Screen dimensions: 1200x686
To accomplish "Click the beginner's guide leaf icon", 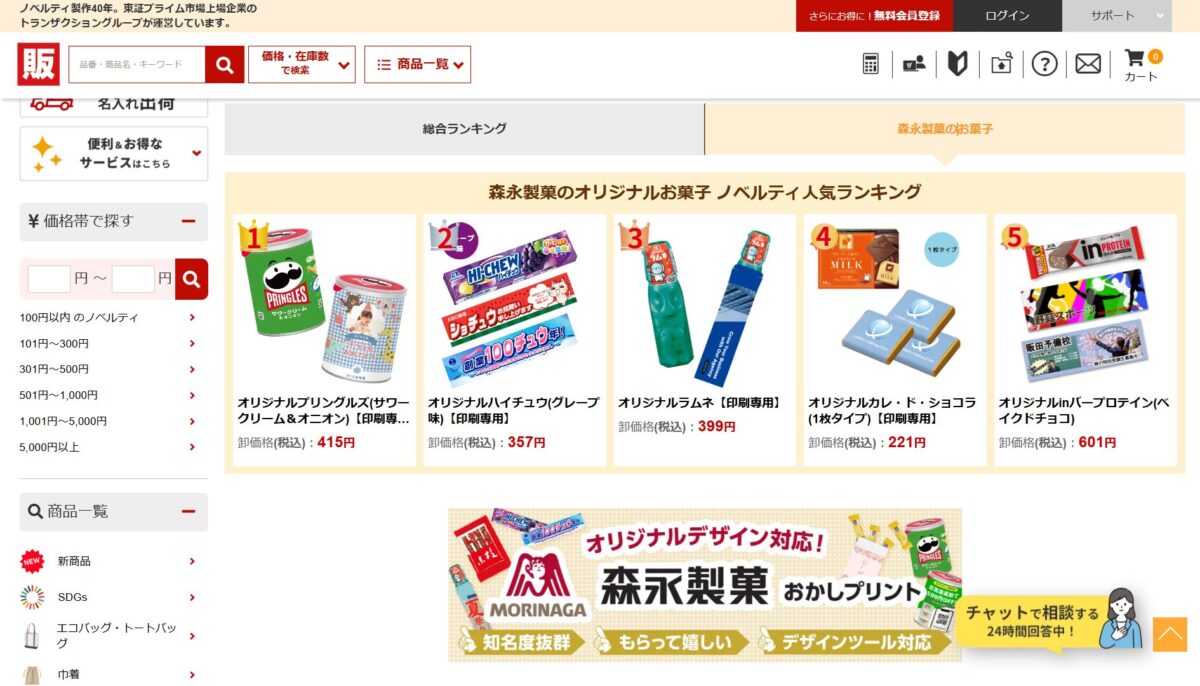I will tap(958, 64).
